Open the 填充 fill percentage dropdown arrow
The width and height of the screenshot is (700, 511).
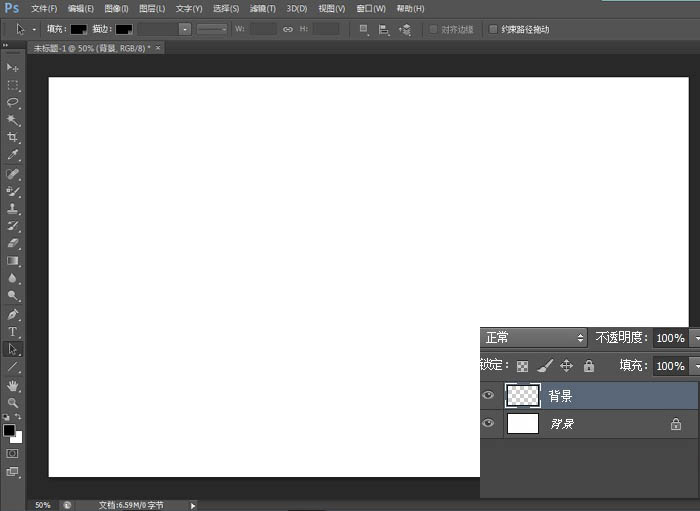click(695, 366)
